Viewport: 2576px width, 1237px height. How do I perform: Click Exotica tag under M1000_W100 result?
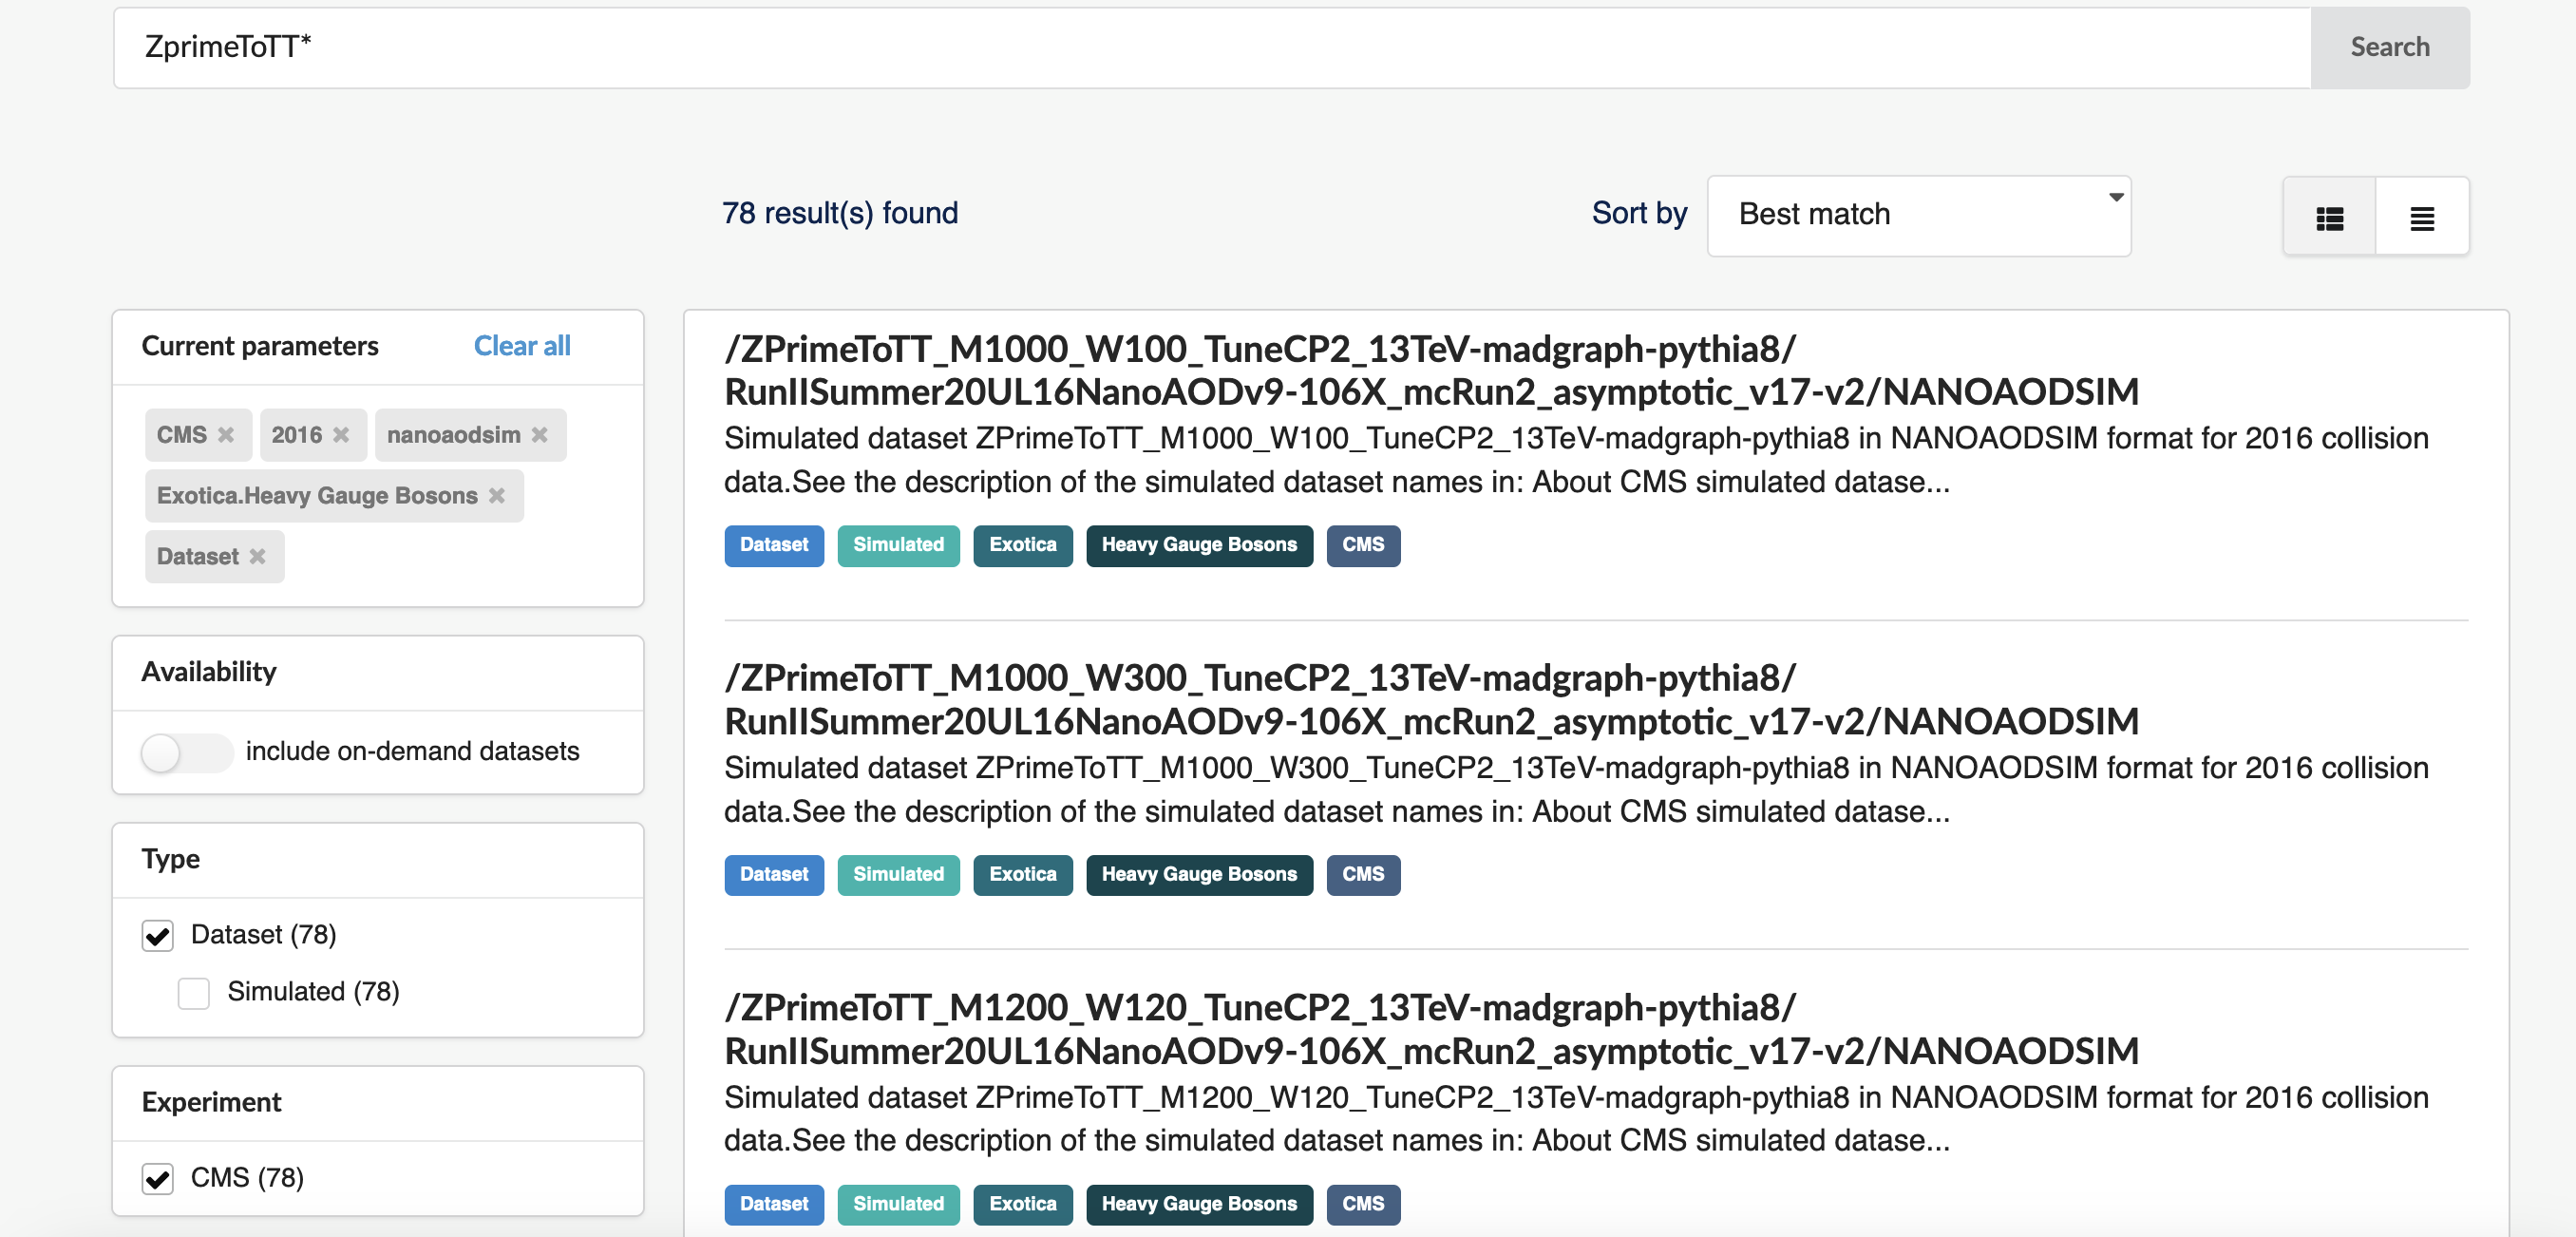click(x=1022, y=545)
